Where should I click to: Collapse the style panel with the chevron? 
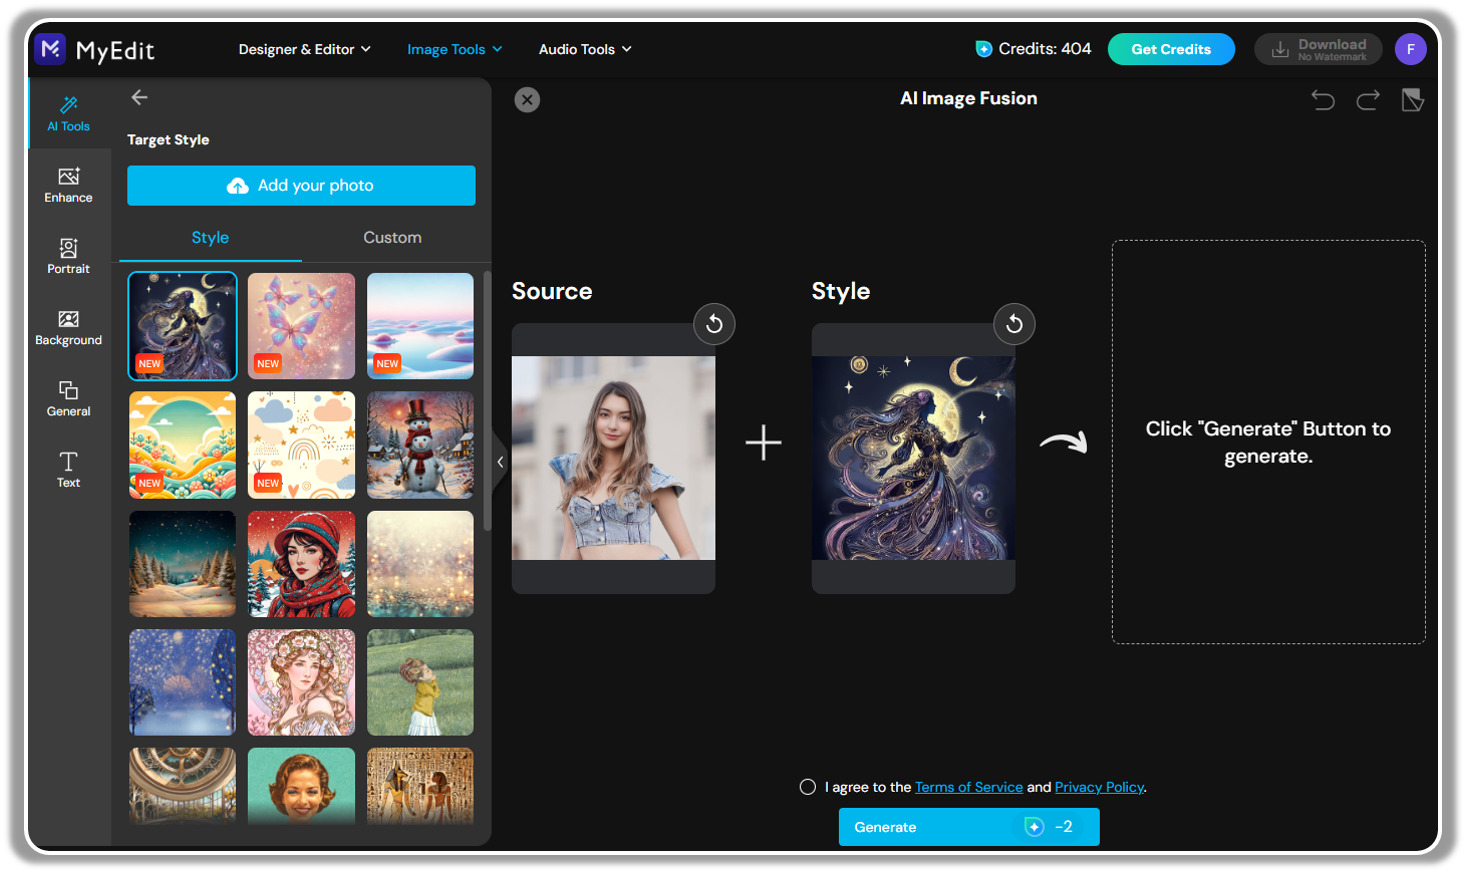(x=500, y=461)
